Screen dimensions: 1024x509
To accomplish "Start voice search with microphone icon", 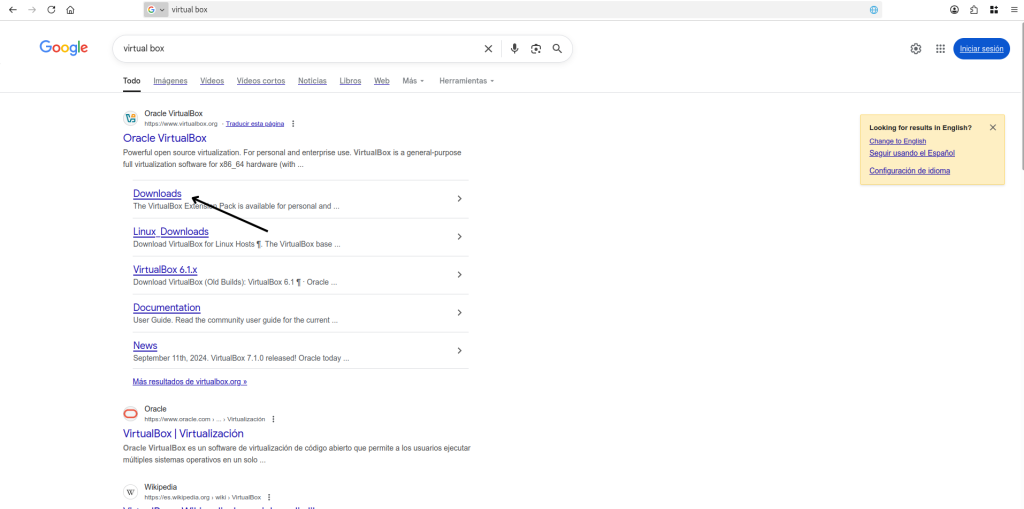I will point(514,48).
